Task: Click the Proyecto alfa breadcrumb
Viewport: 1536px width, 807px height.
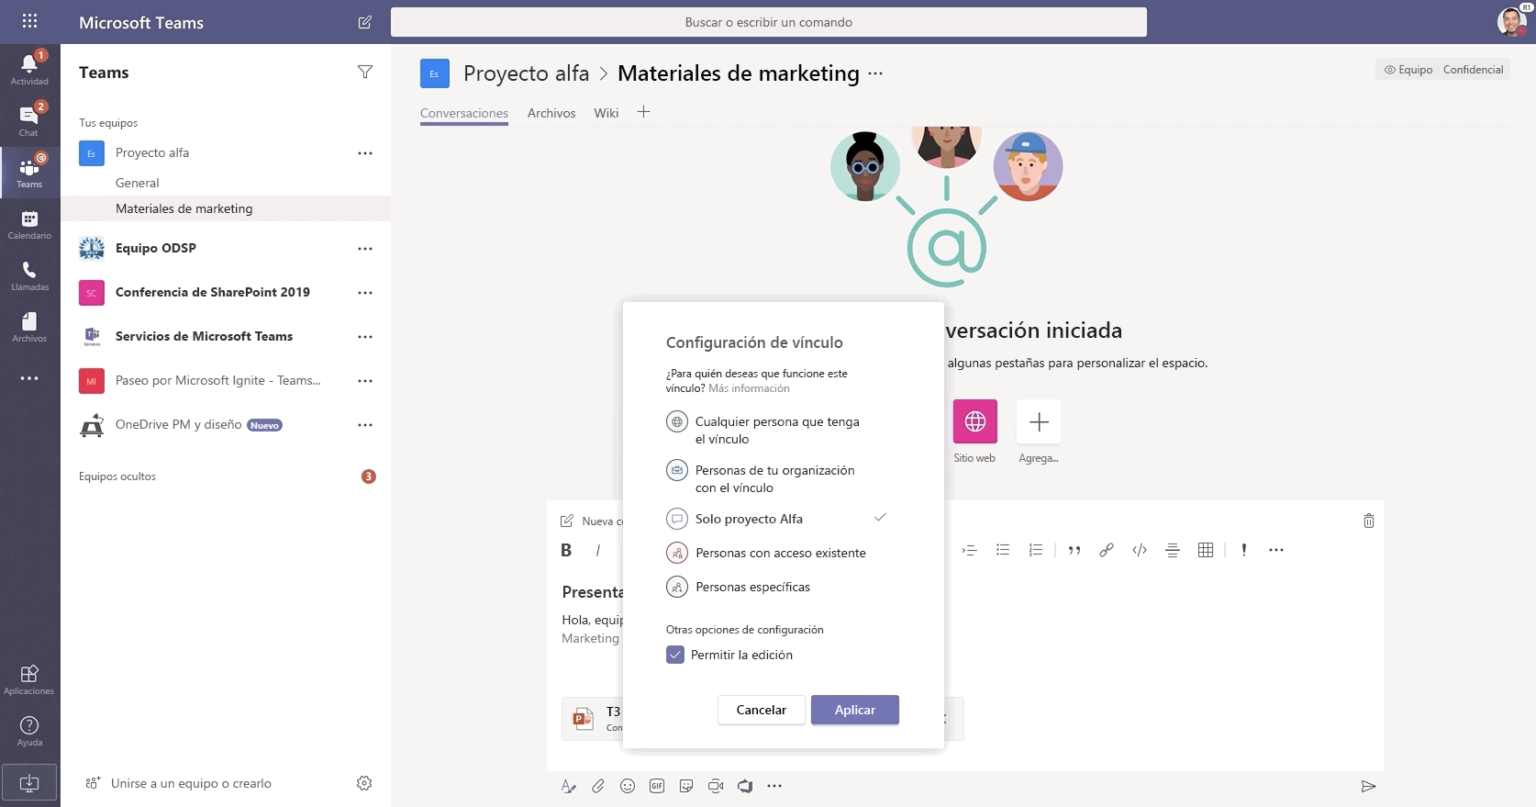Action: [x=526, y=73]
